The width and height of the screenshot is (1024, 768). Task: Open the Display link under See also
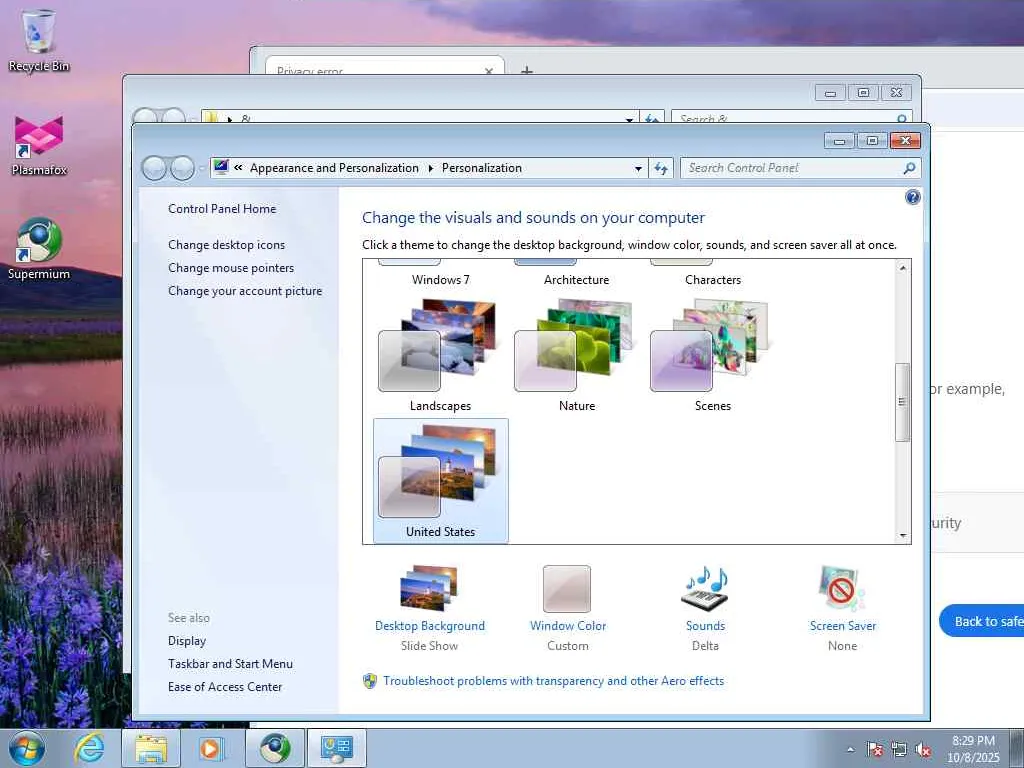187,641
